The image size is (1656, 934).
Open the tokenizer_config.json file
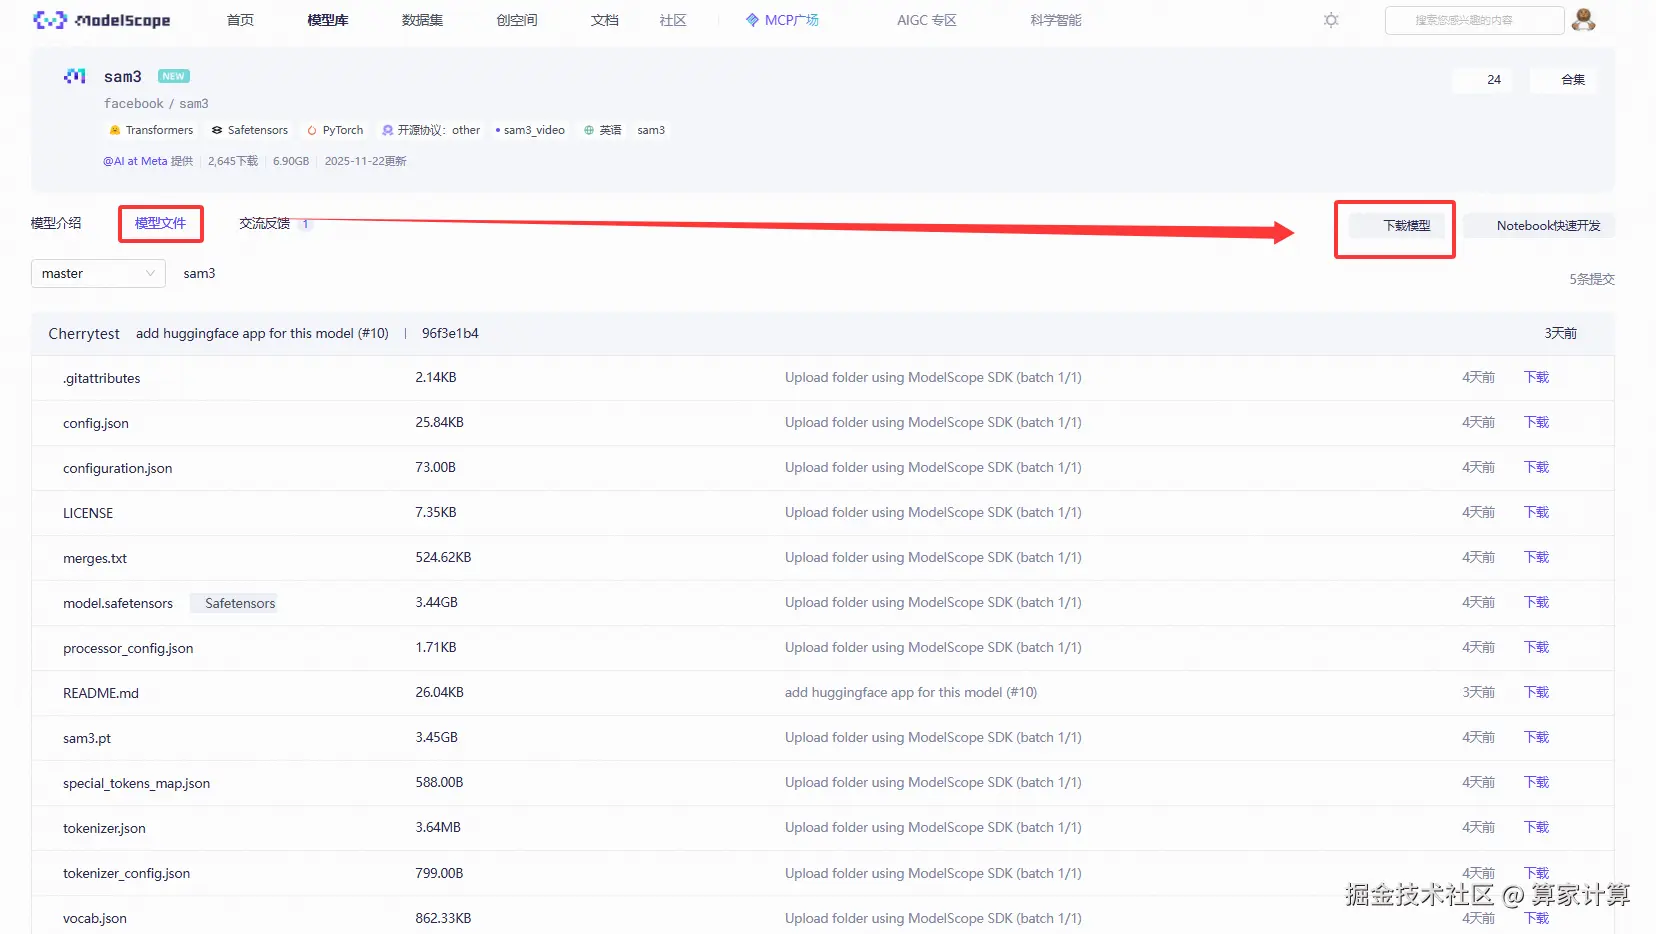click(126, 873)
